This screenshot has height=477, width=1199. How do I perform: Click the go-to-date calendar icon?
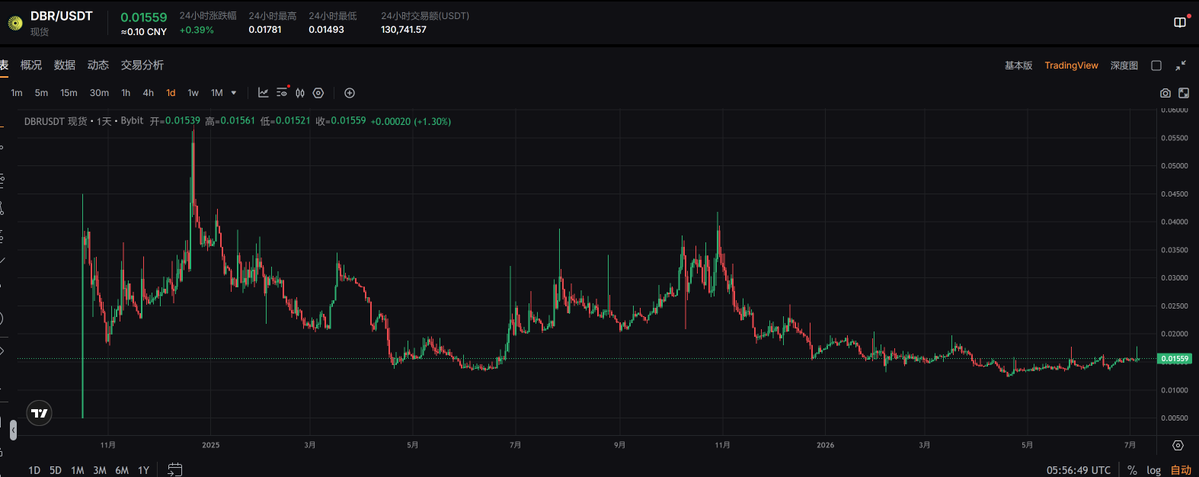tap(174, 469)
